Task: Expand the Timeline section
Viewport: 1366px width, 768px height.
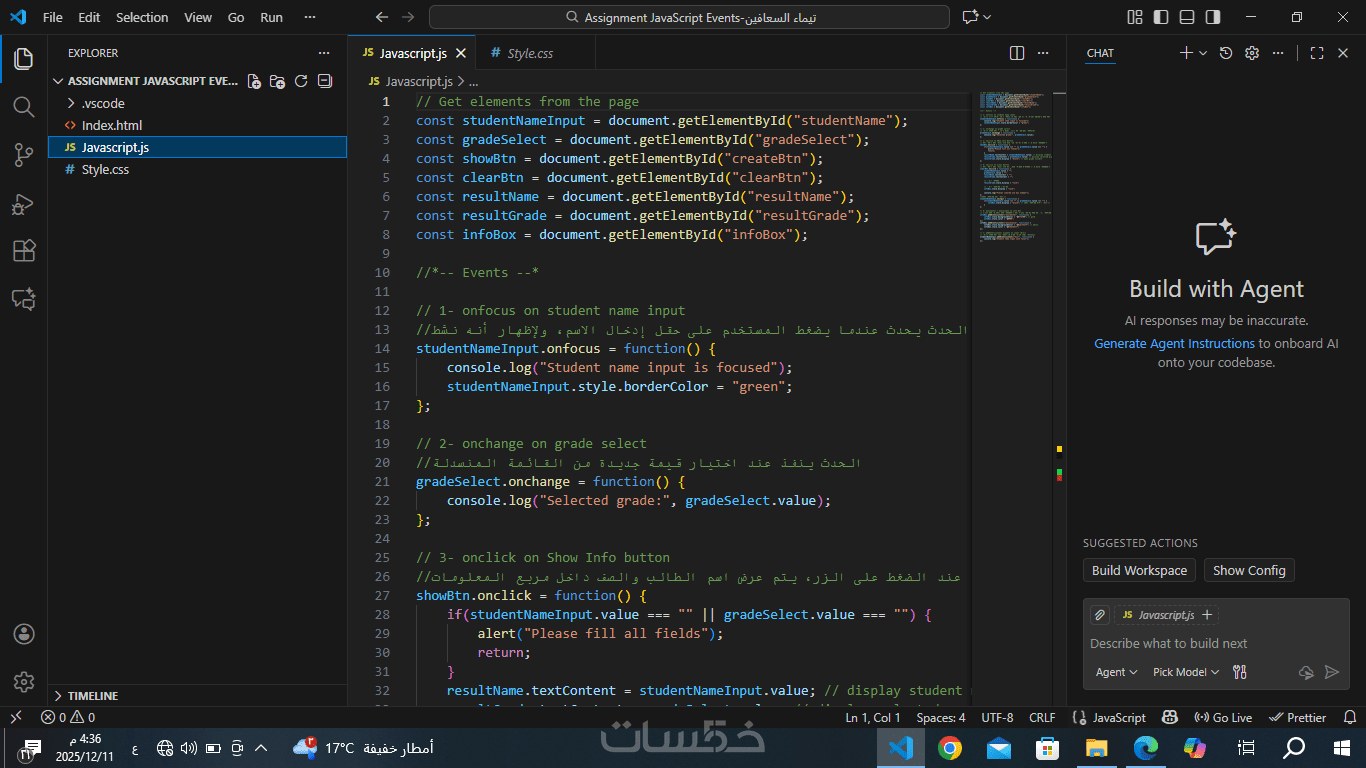Action: click(92, 695)
